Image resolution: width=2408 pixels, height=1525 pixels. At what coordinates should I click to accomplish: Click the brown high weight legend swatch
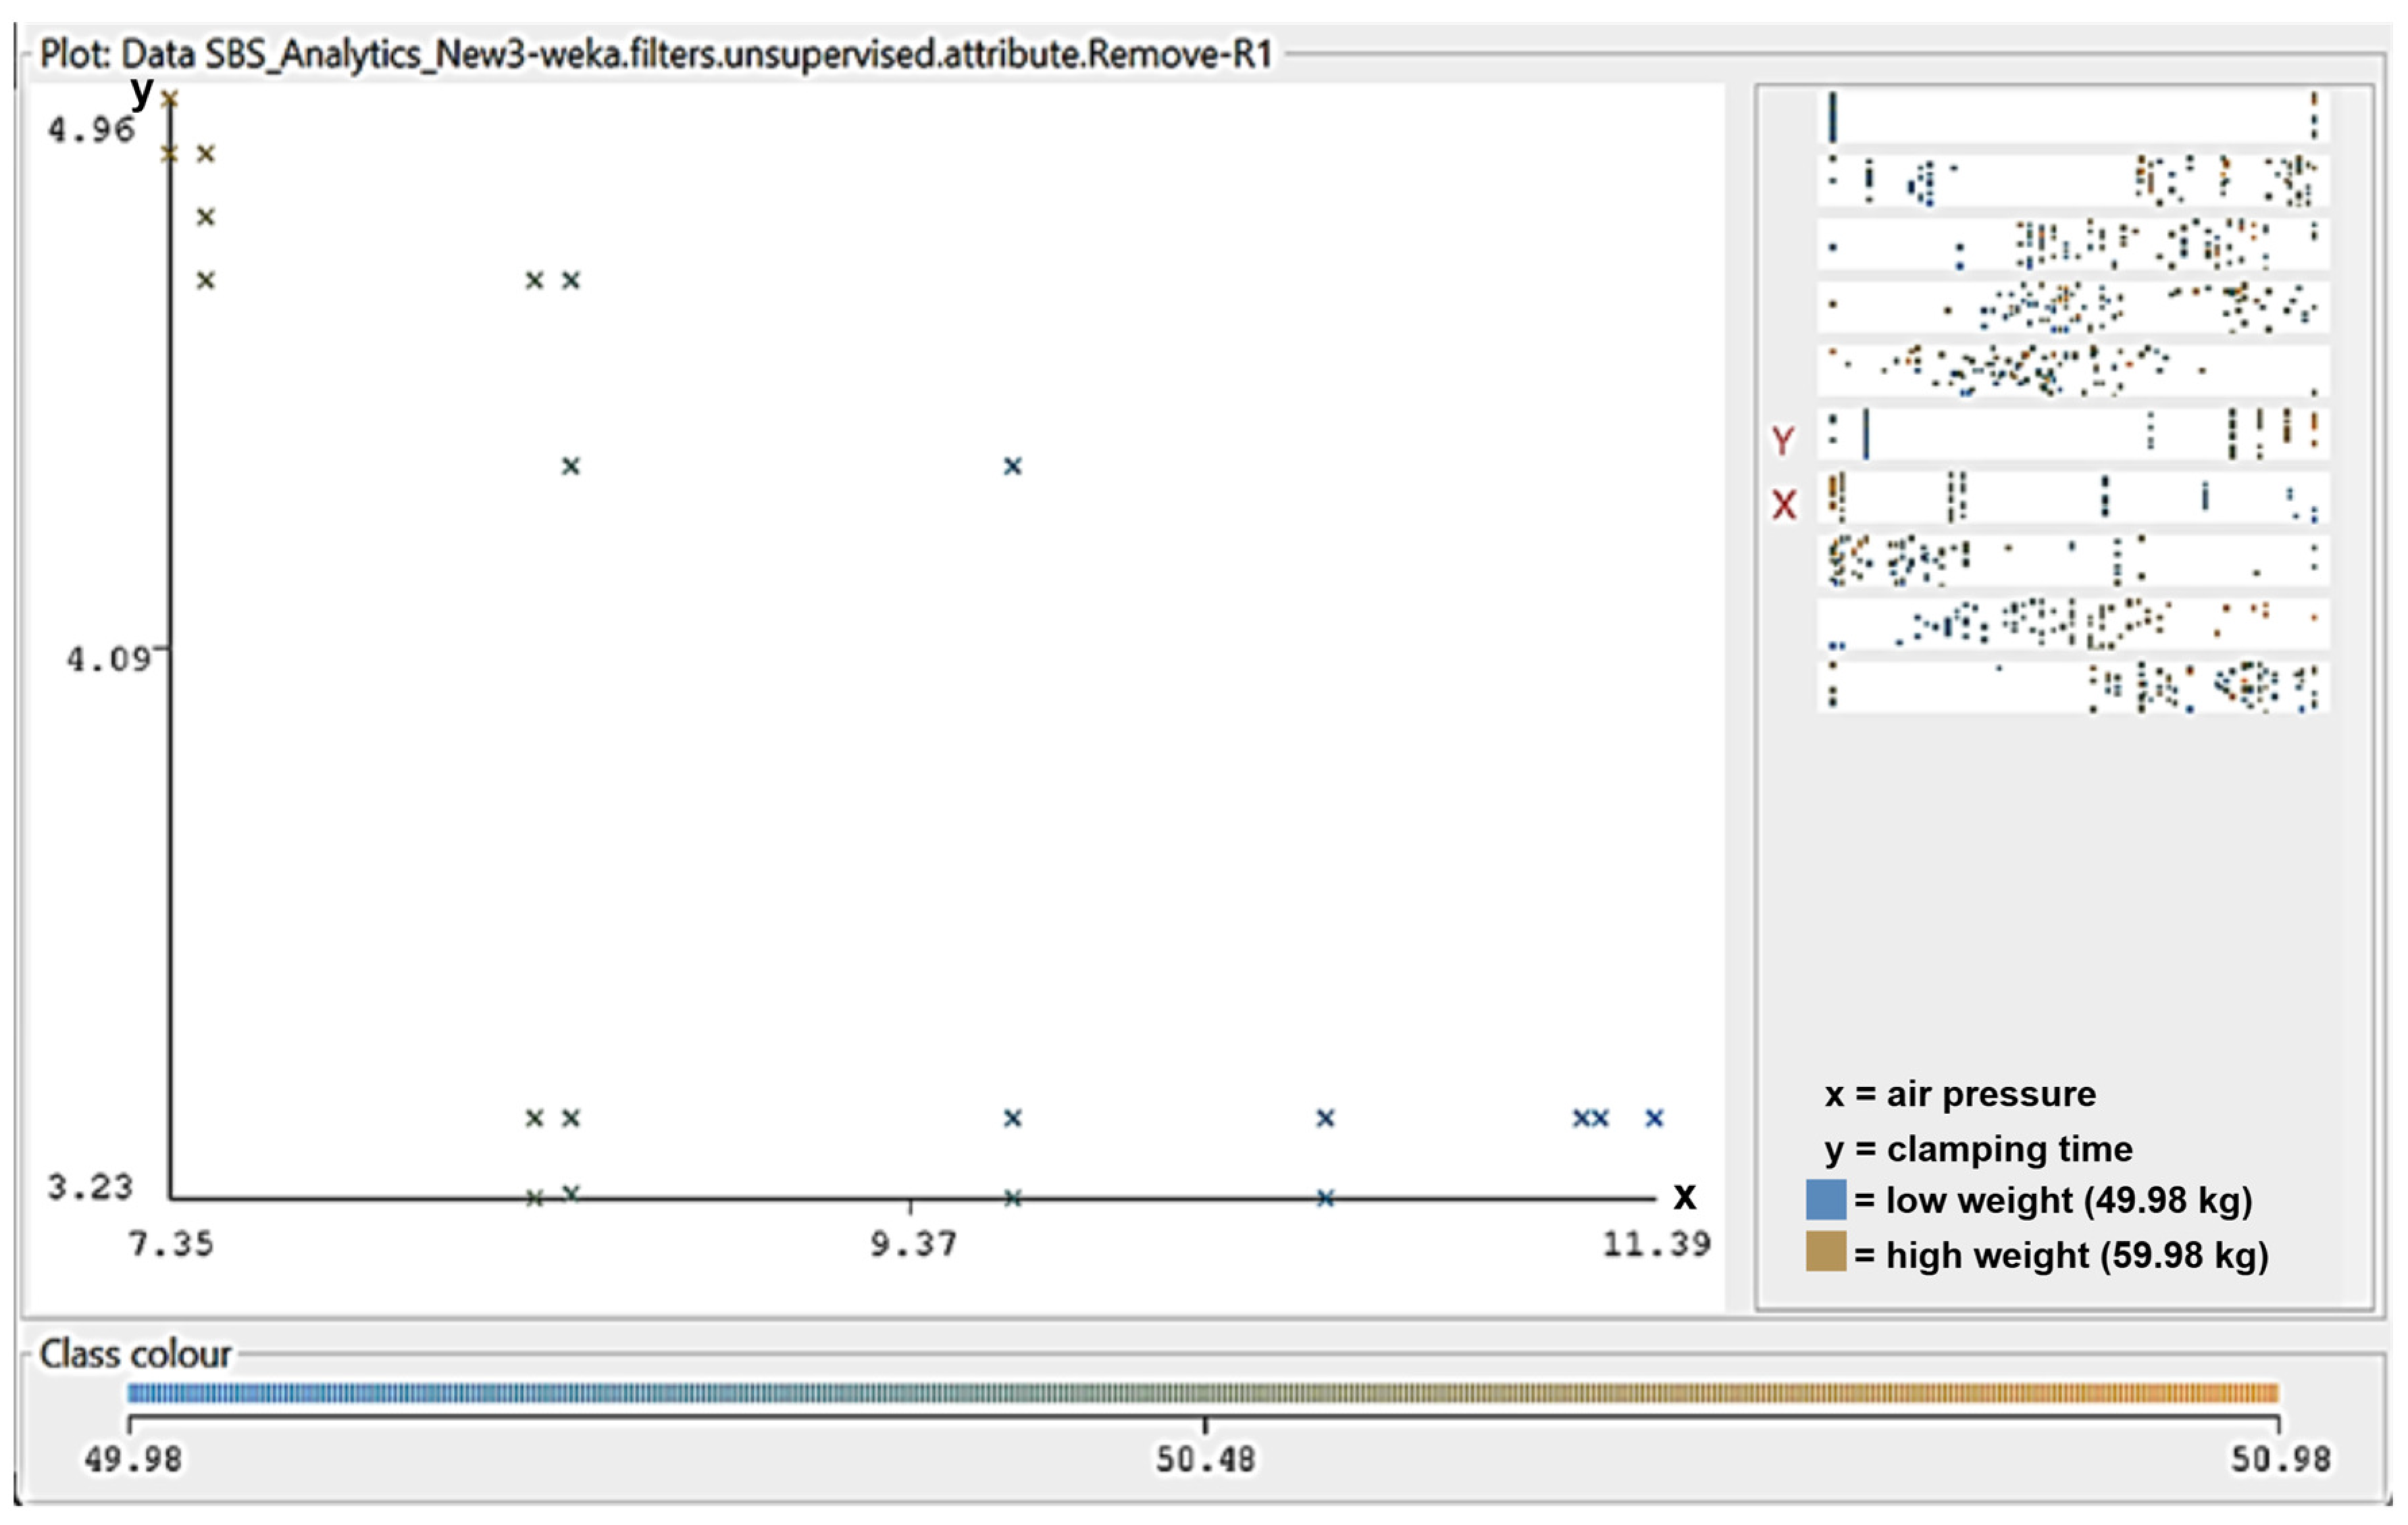[1825, 1252]
